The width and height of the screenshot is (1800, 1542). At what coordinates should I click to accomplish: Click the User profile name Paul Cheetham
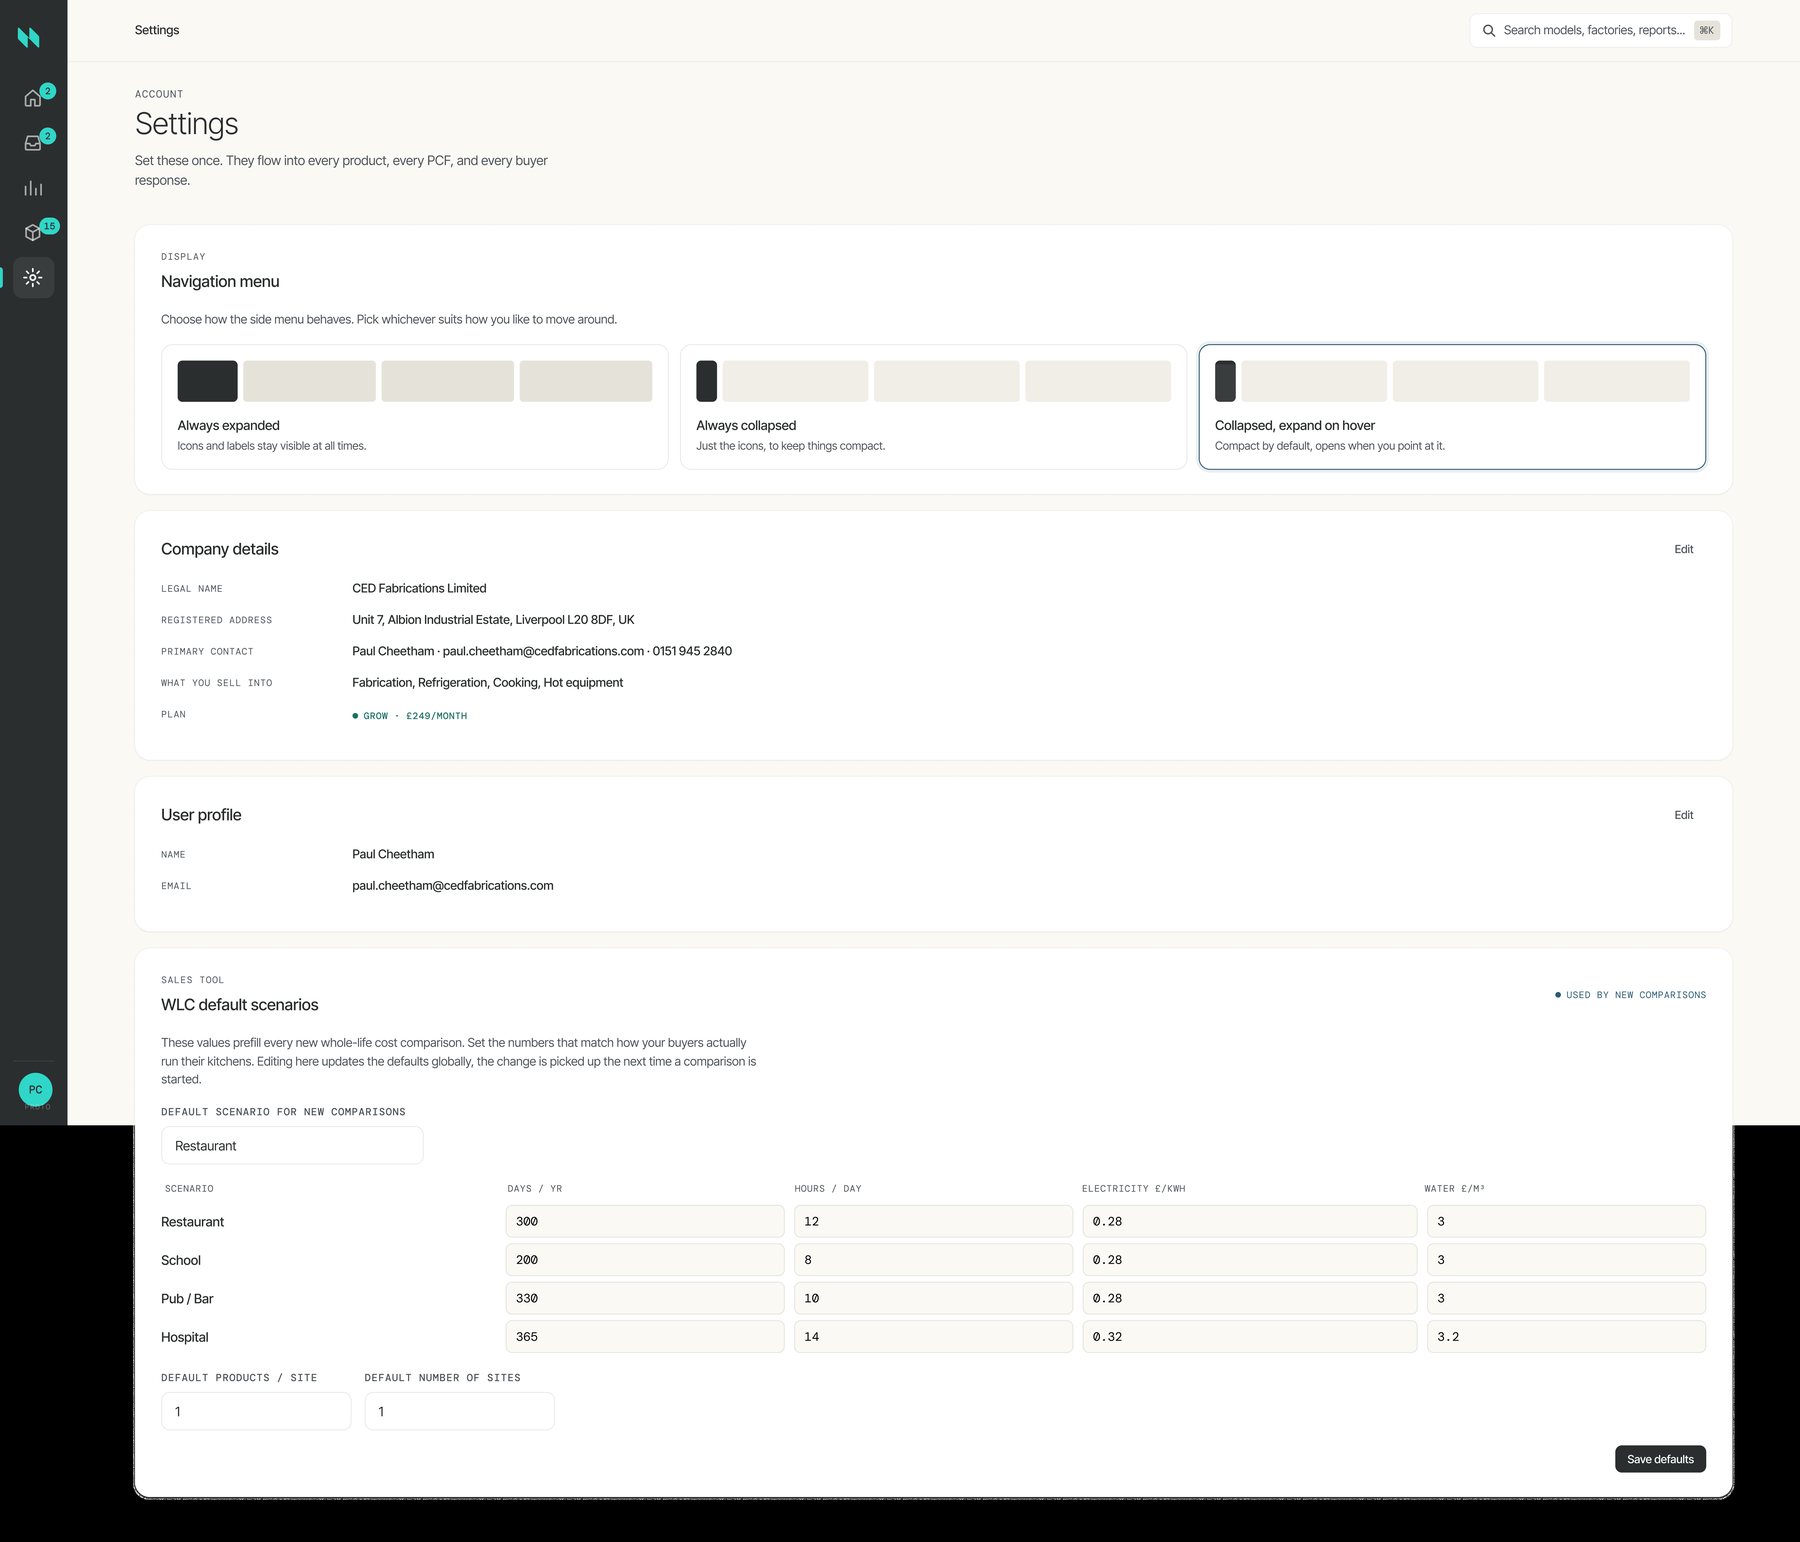[x=393, y=854]
